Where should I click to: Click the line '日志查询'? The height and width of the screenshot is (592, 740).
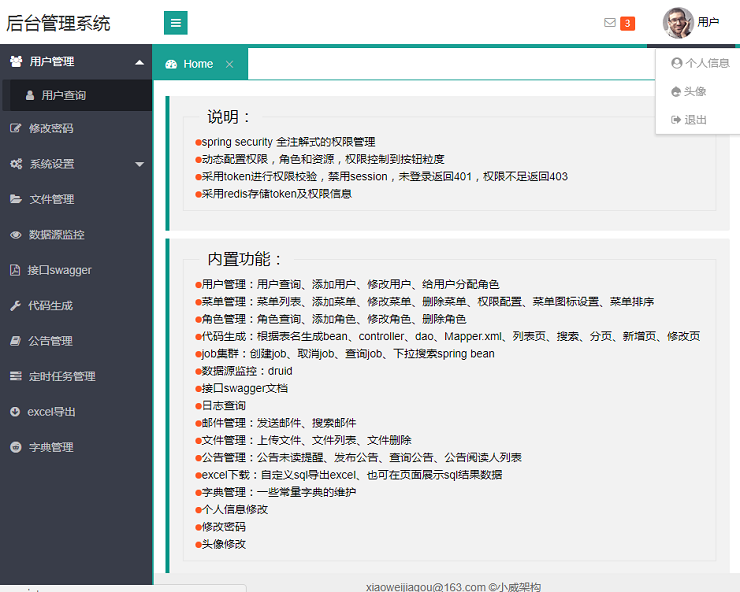(x=224, y=406)
